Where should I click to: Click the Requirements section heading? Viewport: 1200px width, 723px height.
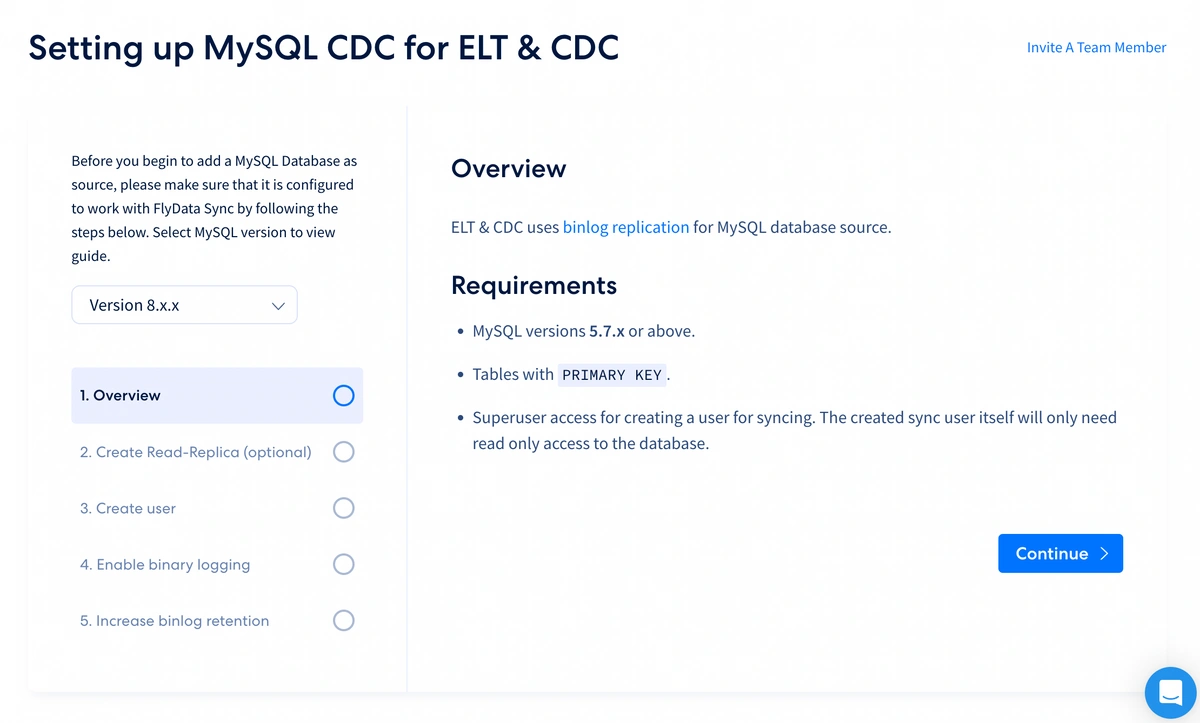click(534, 285)
